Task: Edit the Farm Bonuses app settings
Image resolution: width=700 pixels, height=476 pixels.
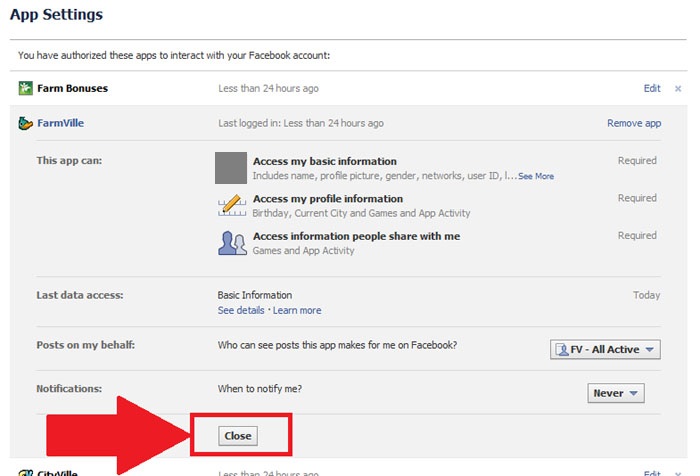Action: [x=652, y=88]
